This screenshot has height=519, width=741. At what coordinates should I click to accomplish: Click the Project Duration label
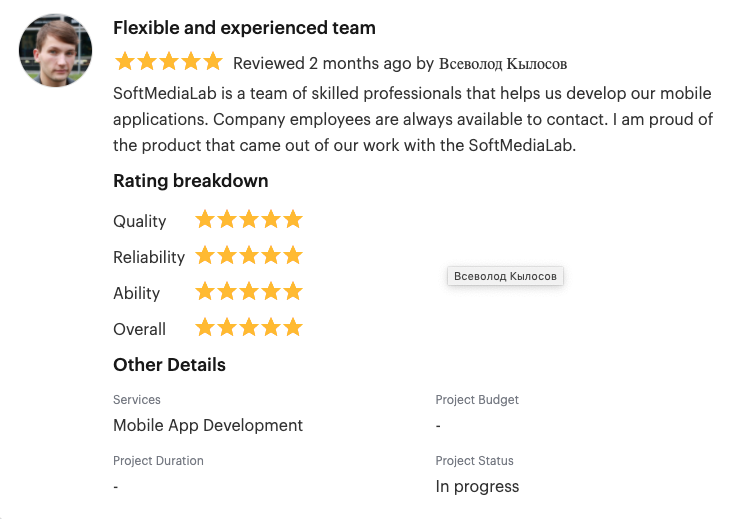[158, 461]
